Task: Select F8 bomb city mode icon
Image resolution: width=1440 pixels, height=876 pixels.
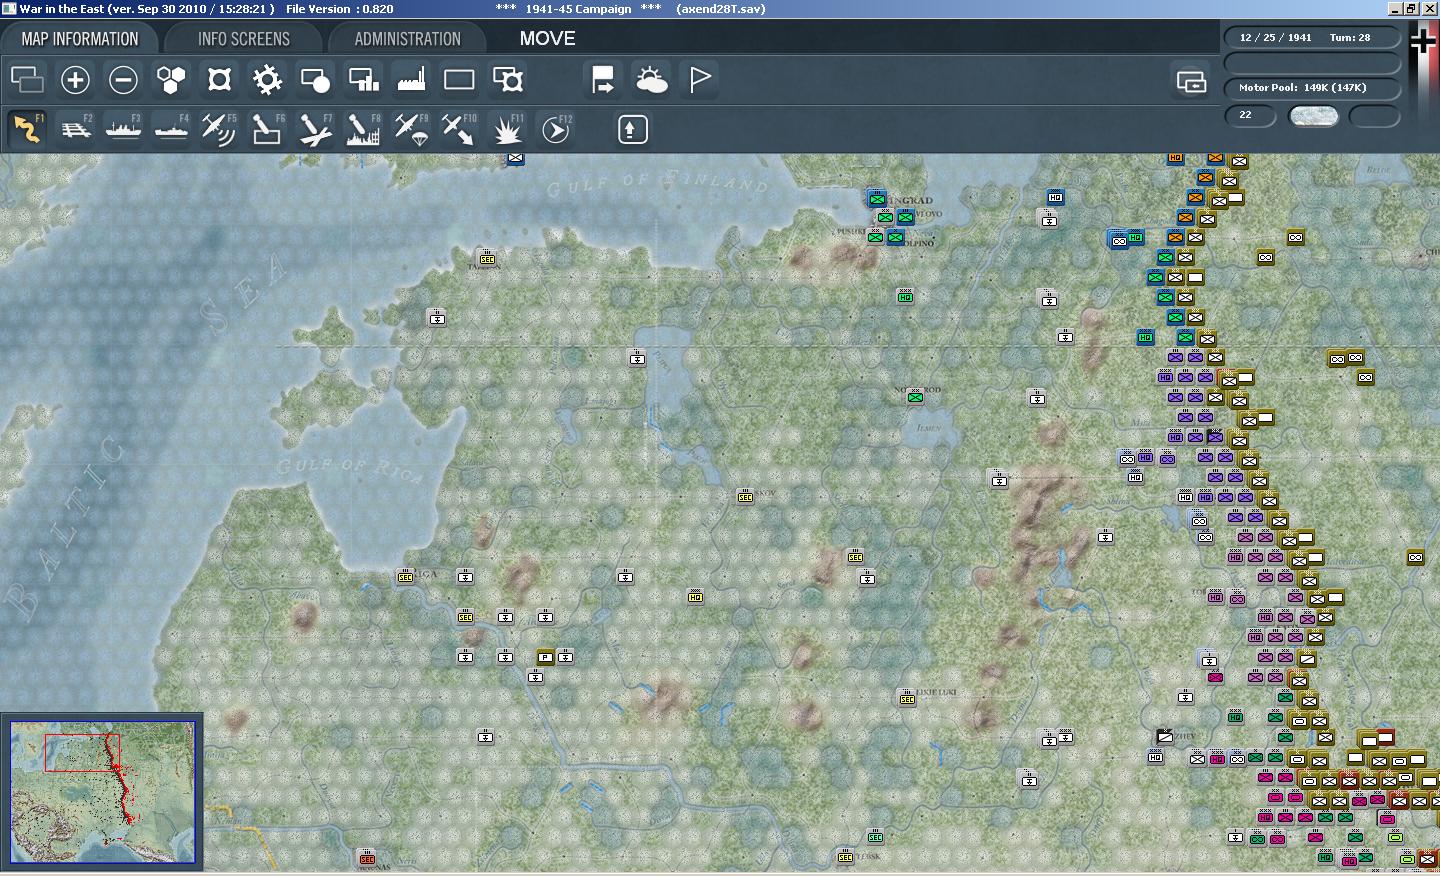Action: click(x=363, y=129)
